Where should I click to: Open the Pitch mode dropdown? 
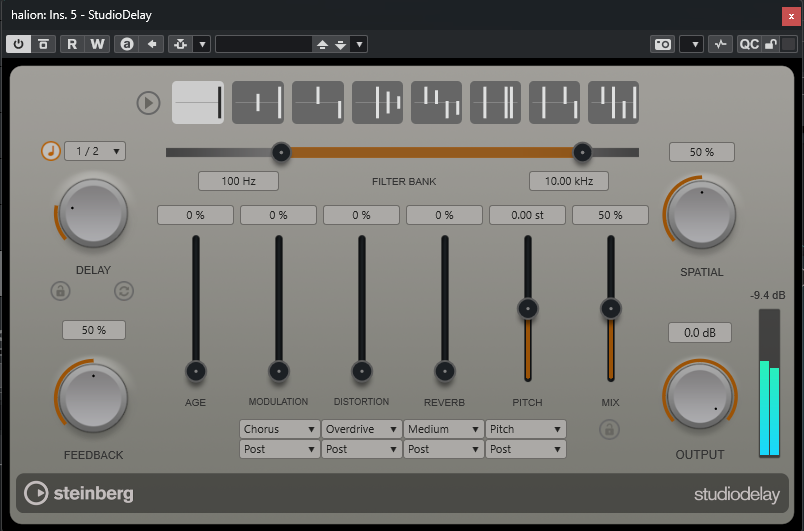pyautogui.click(x=526, y=429)
